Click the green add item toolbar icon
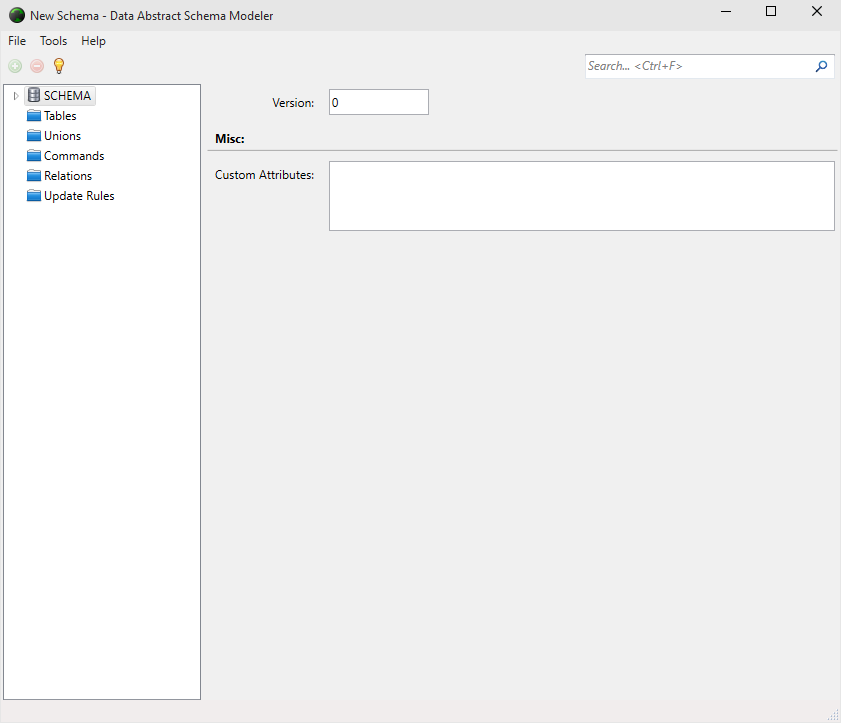Viewport: 841px width, 723px height. tap(15, 66)
